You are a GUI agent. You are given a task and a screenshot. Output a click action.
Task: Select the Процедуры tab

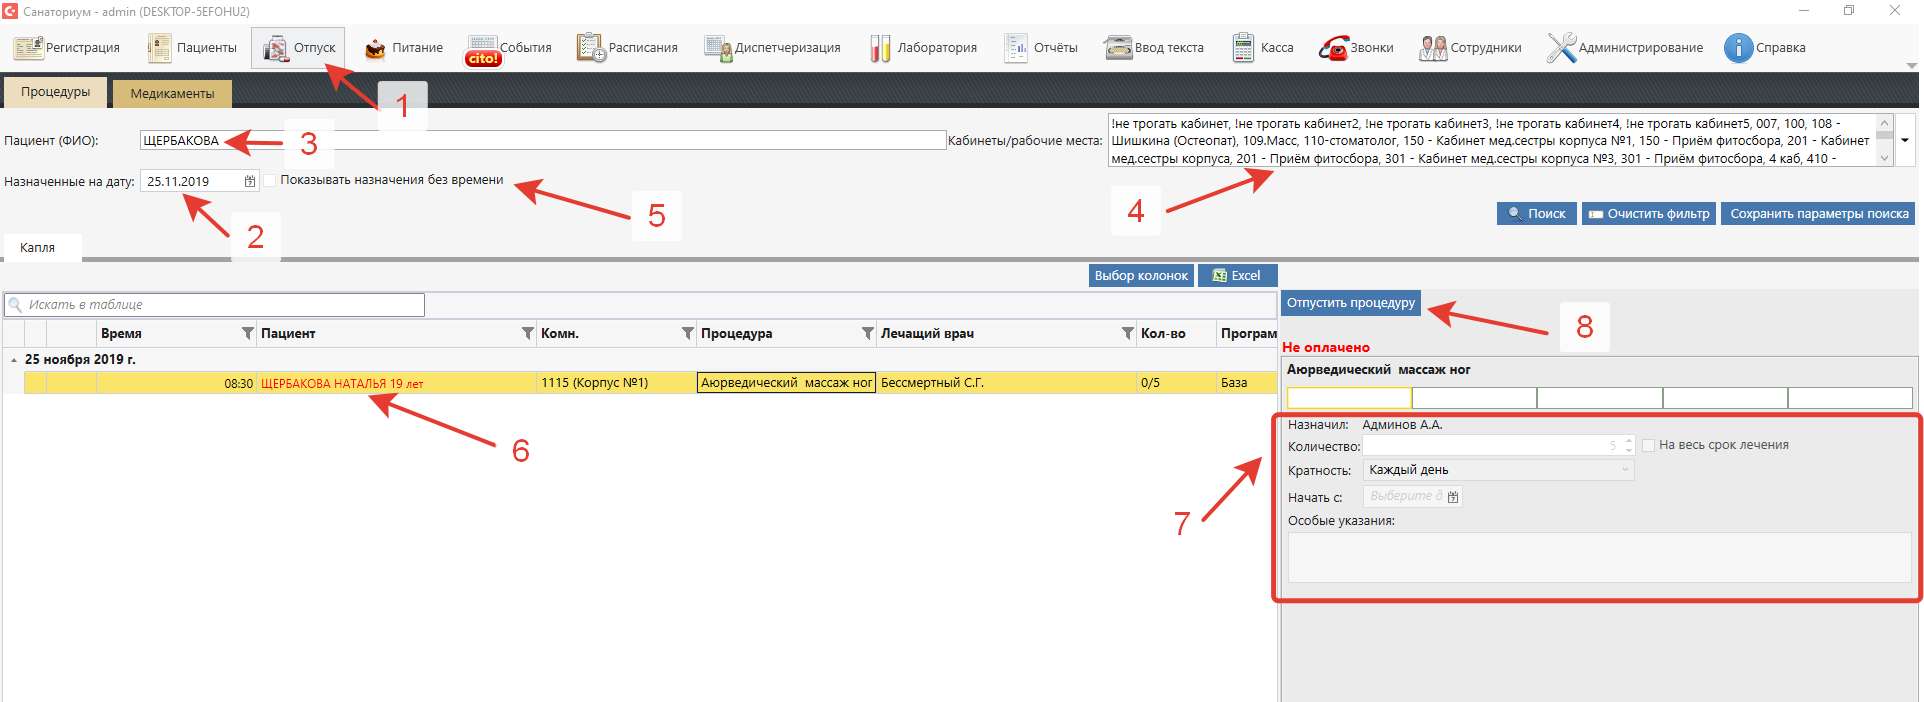[55, 92]
